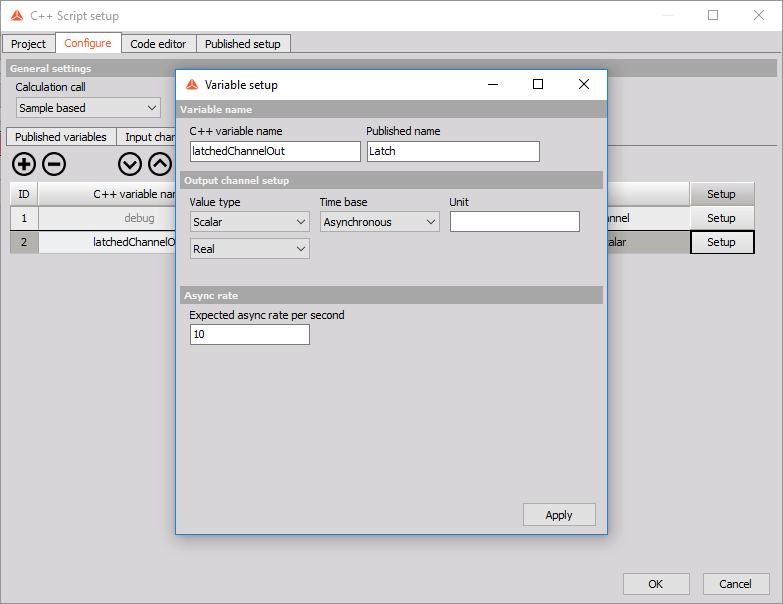
Task: Click ID cell 2 in variables table
Action: coord(24,242)
